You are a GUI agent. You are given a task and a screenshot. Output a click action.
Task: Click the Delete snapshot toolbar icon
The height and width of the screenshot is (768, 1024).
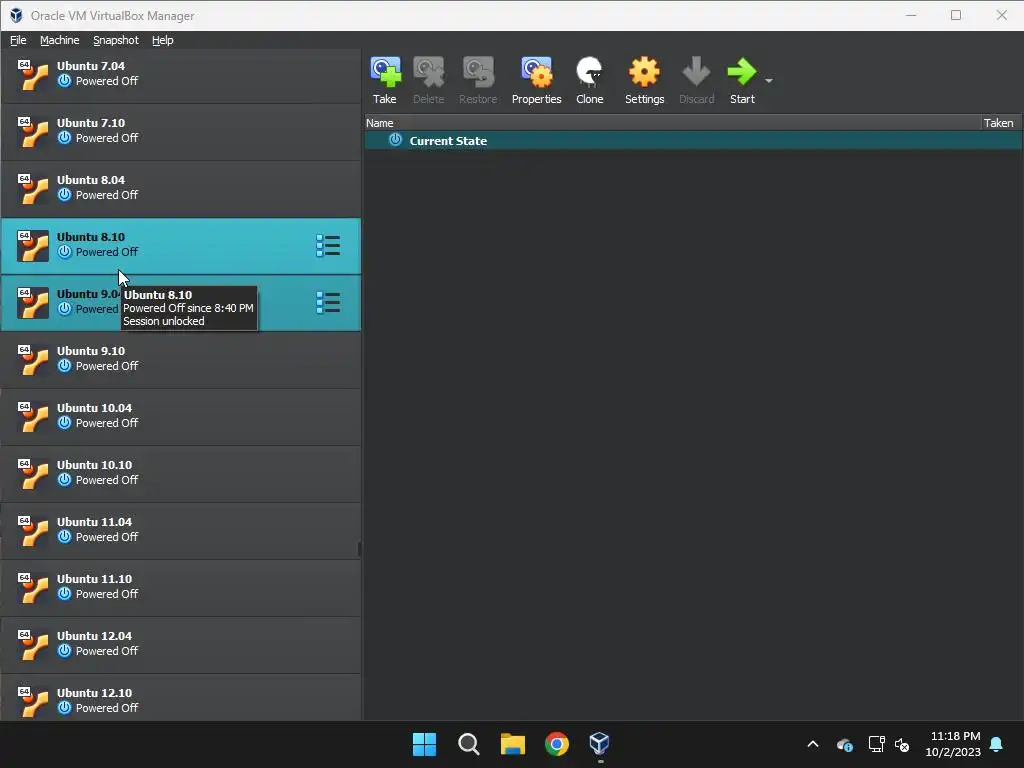(x=428, y=72)
